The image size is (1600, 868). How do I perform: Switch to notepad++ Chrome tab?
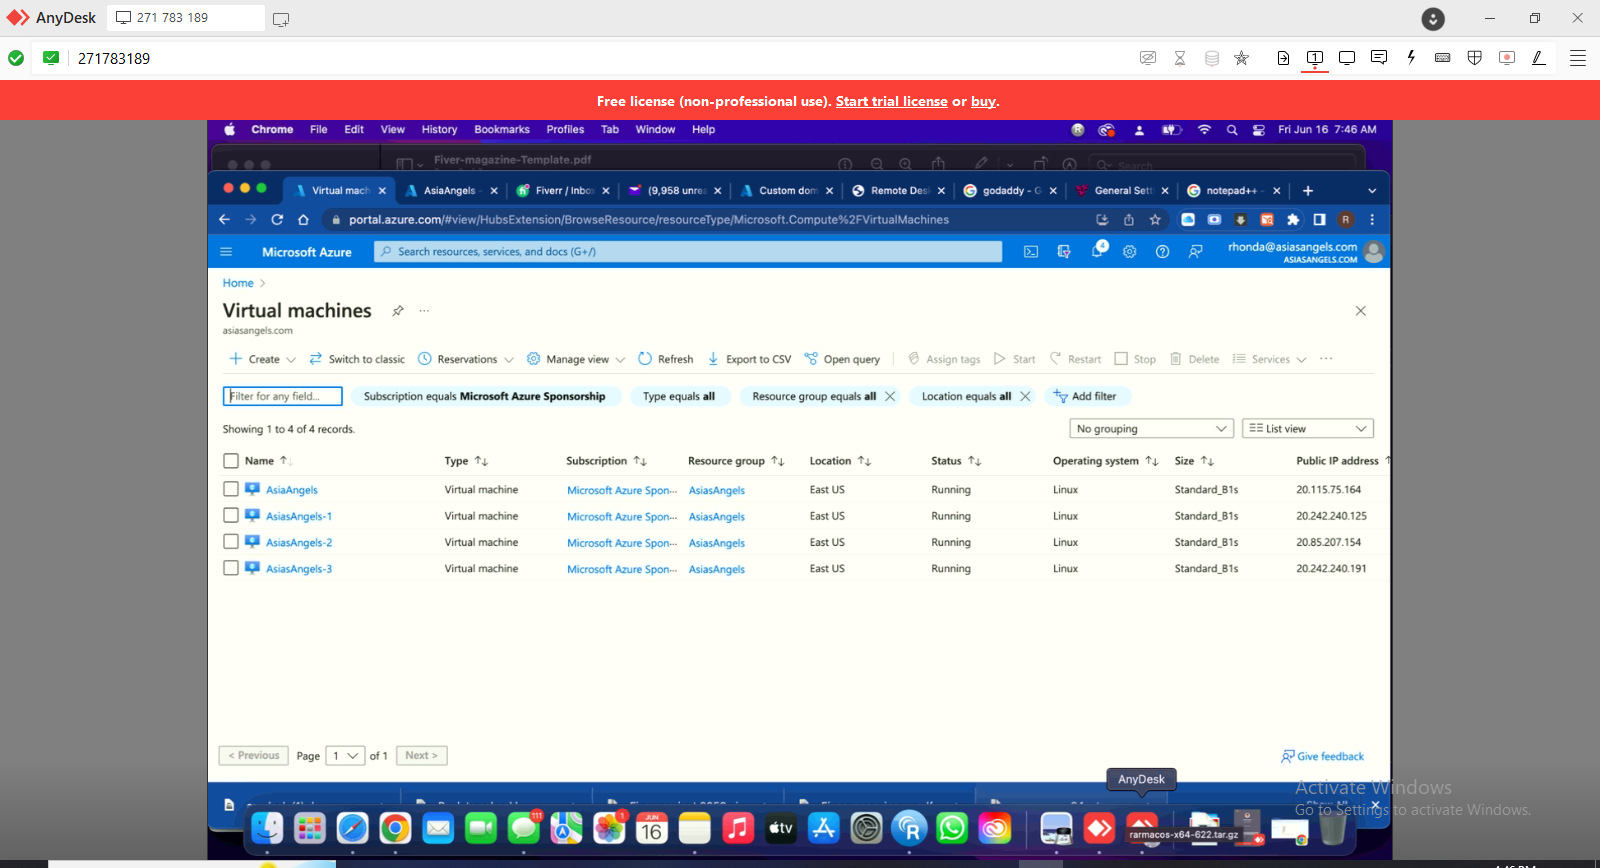(1234, 191)
